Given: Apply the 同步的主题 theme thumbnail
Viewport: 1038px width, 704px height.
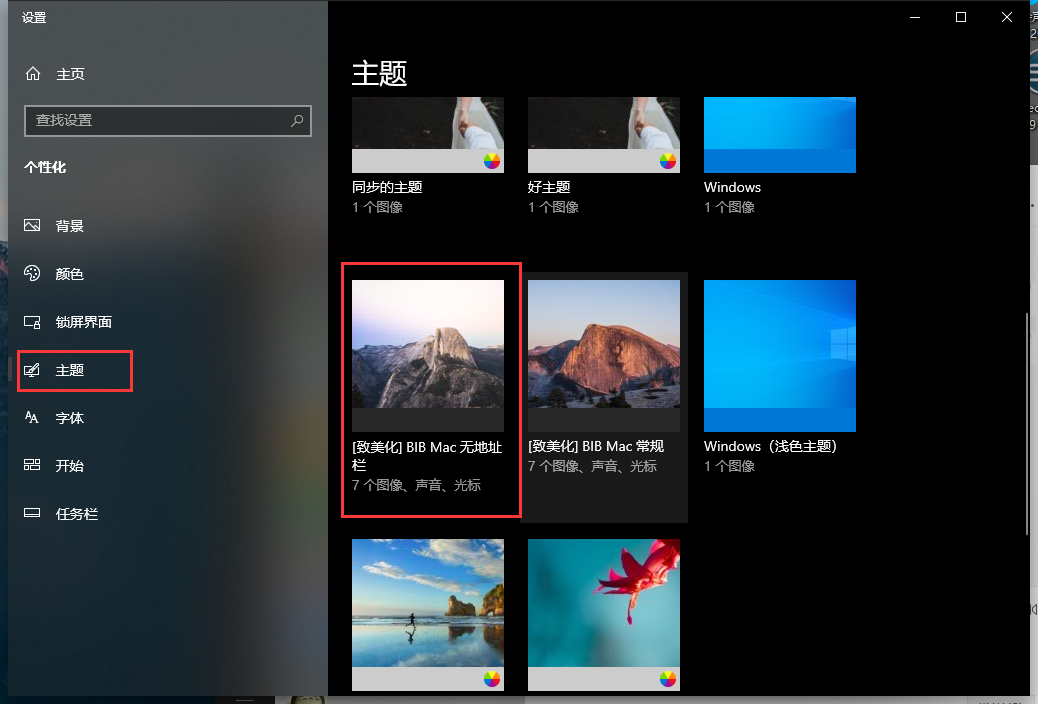Looking at the screenshot, I should coord(428,135).
